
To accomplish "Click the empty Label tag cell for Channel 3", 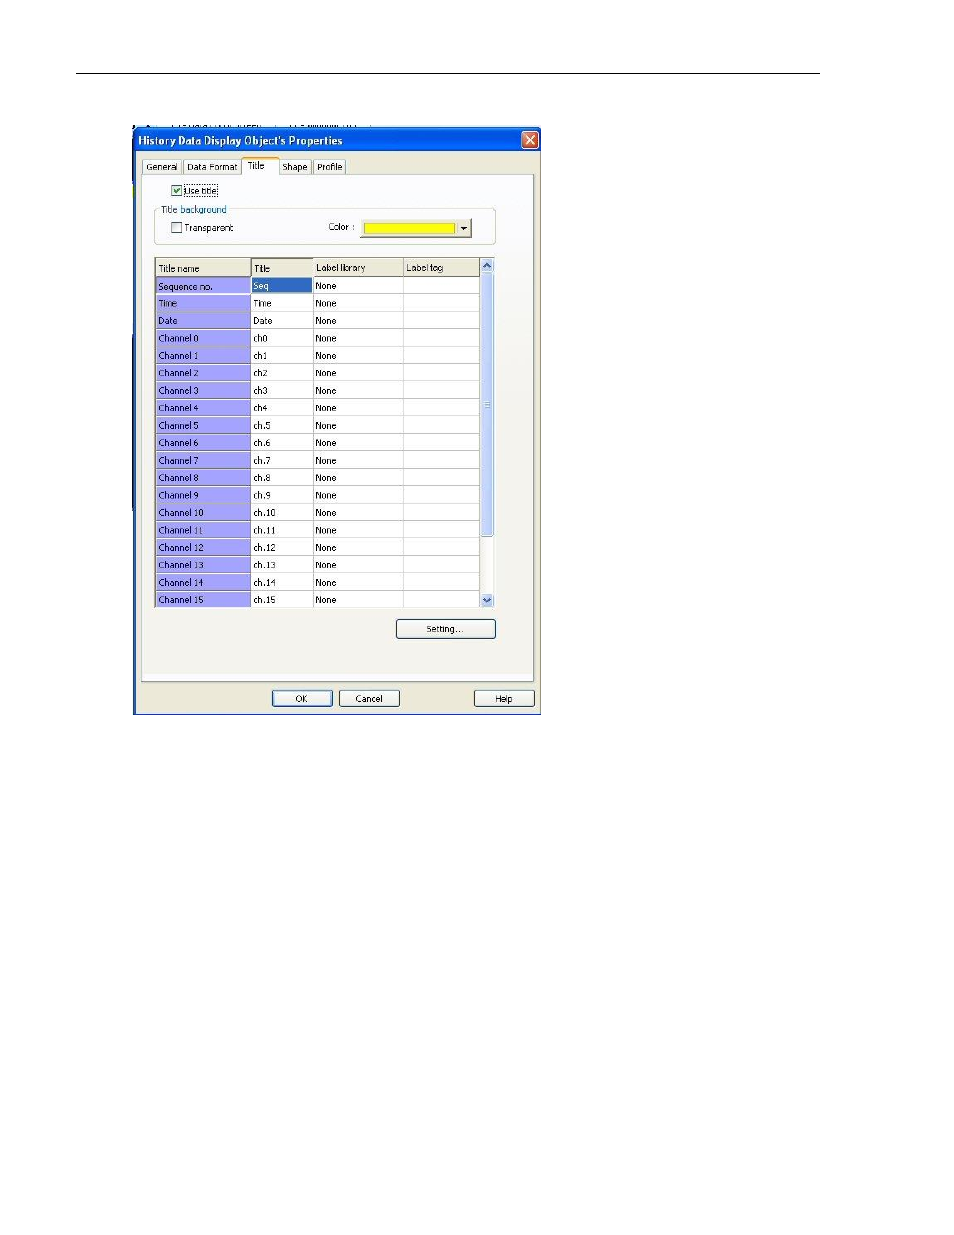I will [x=441, y=391].
